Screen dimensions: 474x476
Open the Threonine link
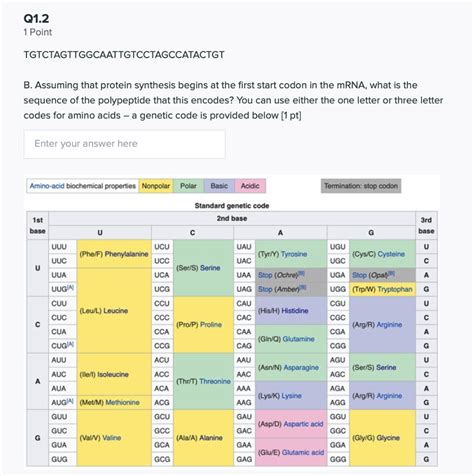(x=215, y=381)
